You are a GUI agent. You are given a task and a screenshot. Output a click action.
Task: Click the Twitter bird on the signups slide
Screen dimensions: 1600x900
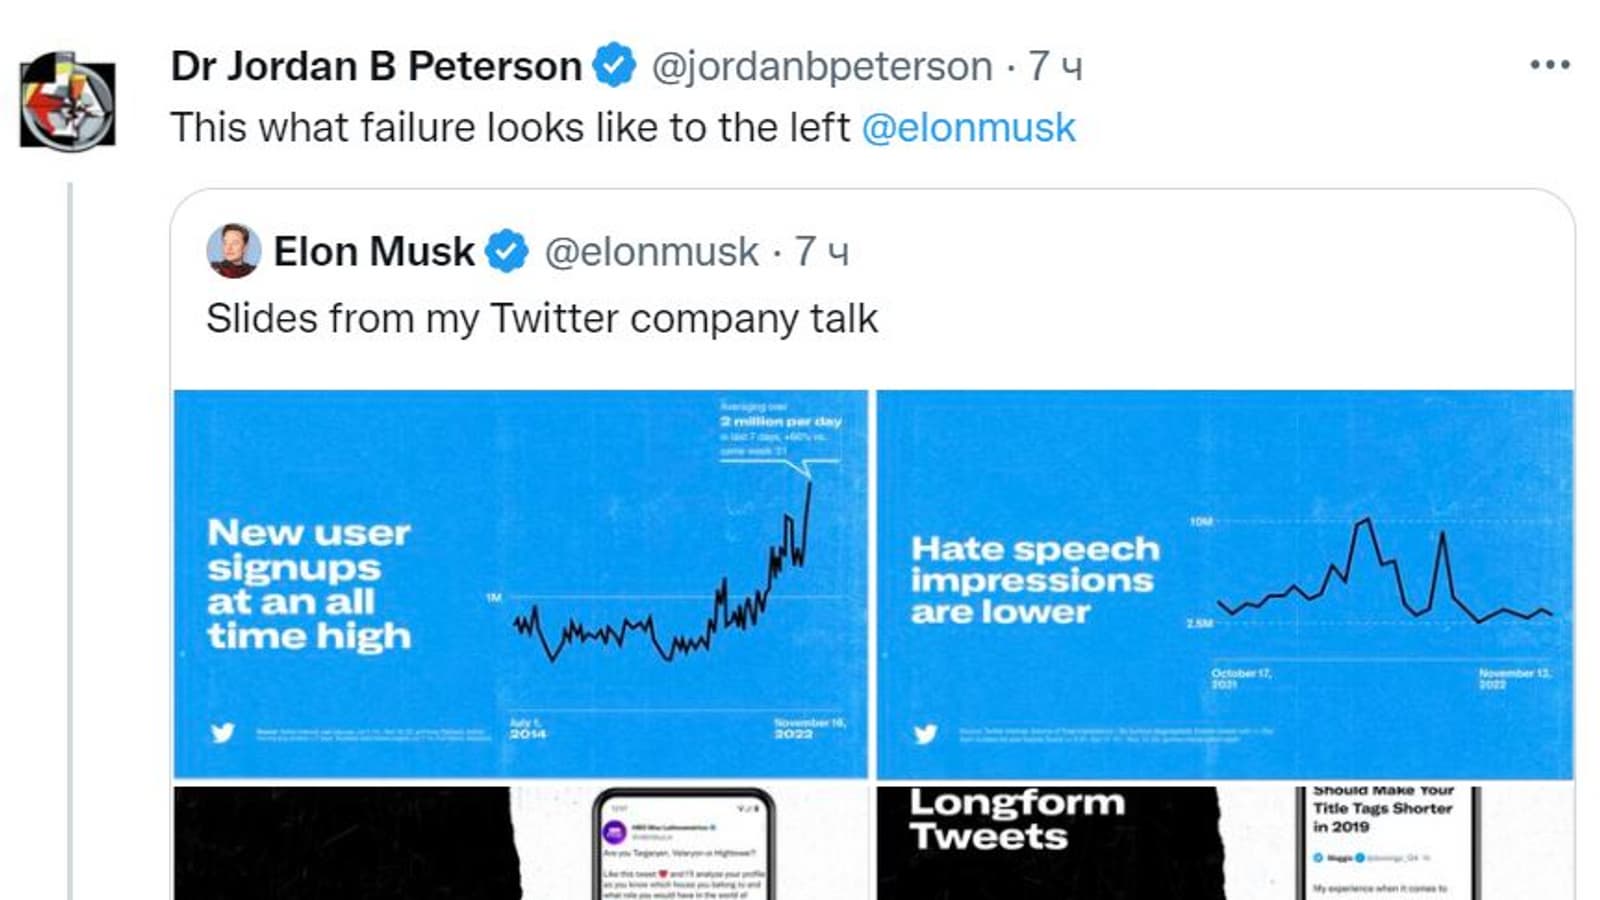[223, 733]
